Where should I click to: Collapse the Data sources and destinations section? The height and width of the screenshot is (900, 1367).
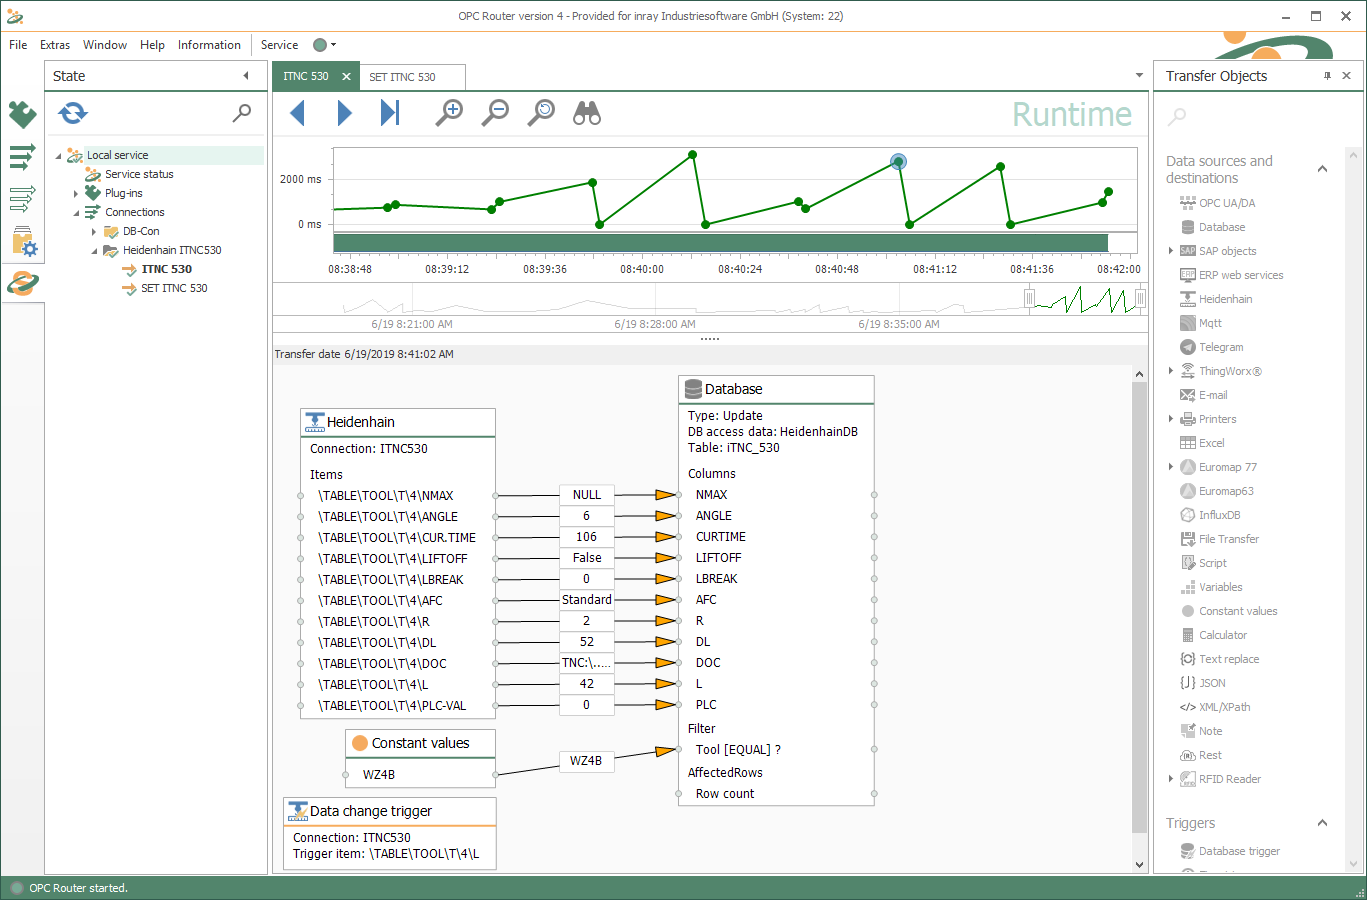(1322, 169)
